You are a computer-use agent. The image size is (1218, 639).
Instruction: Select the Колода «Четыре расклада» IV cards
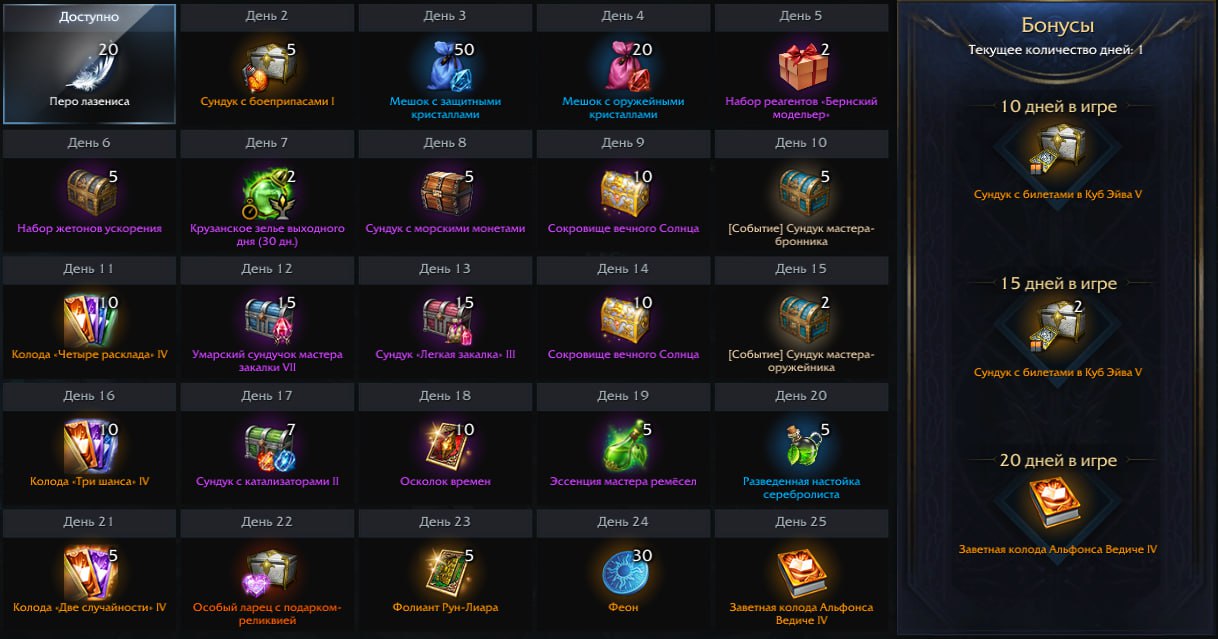88,320
